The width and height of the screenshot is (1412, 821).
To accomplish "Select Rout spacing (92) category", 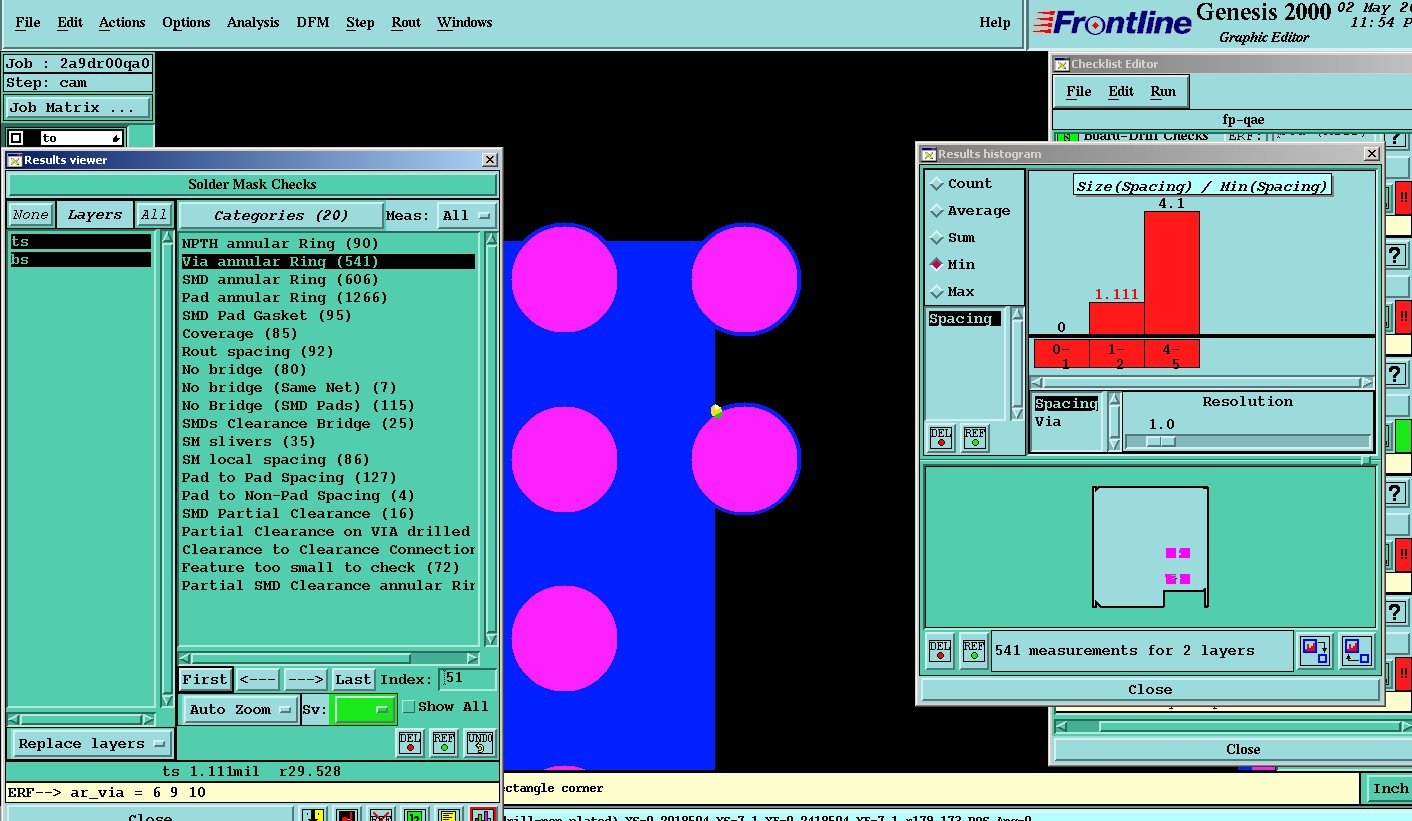I will pos(328,351).
